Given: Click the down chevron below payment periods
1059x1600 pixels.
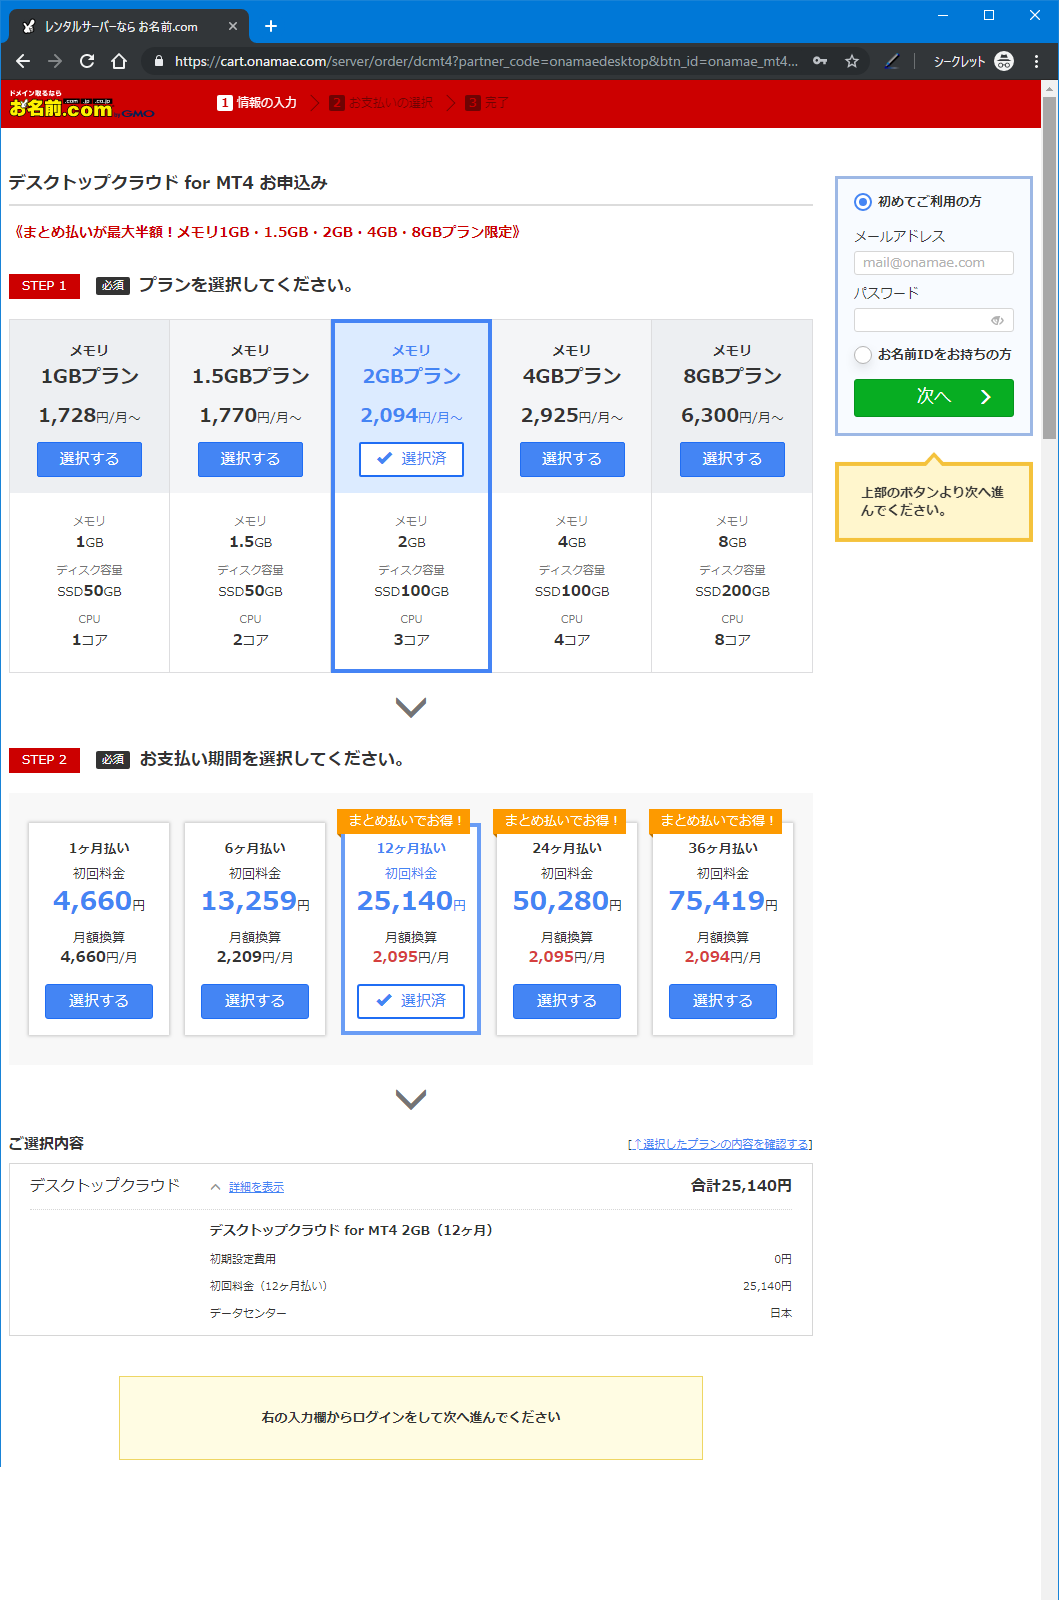Looking at the screenshot, I should tap(411, 1099).
